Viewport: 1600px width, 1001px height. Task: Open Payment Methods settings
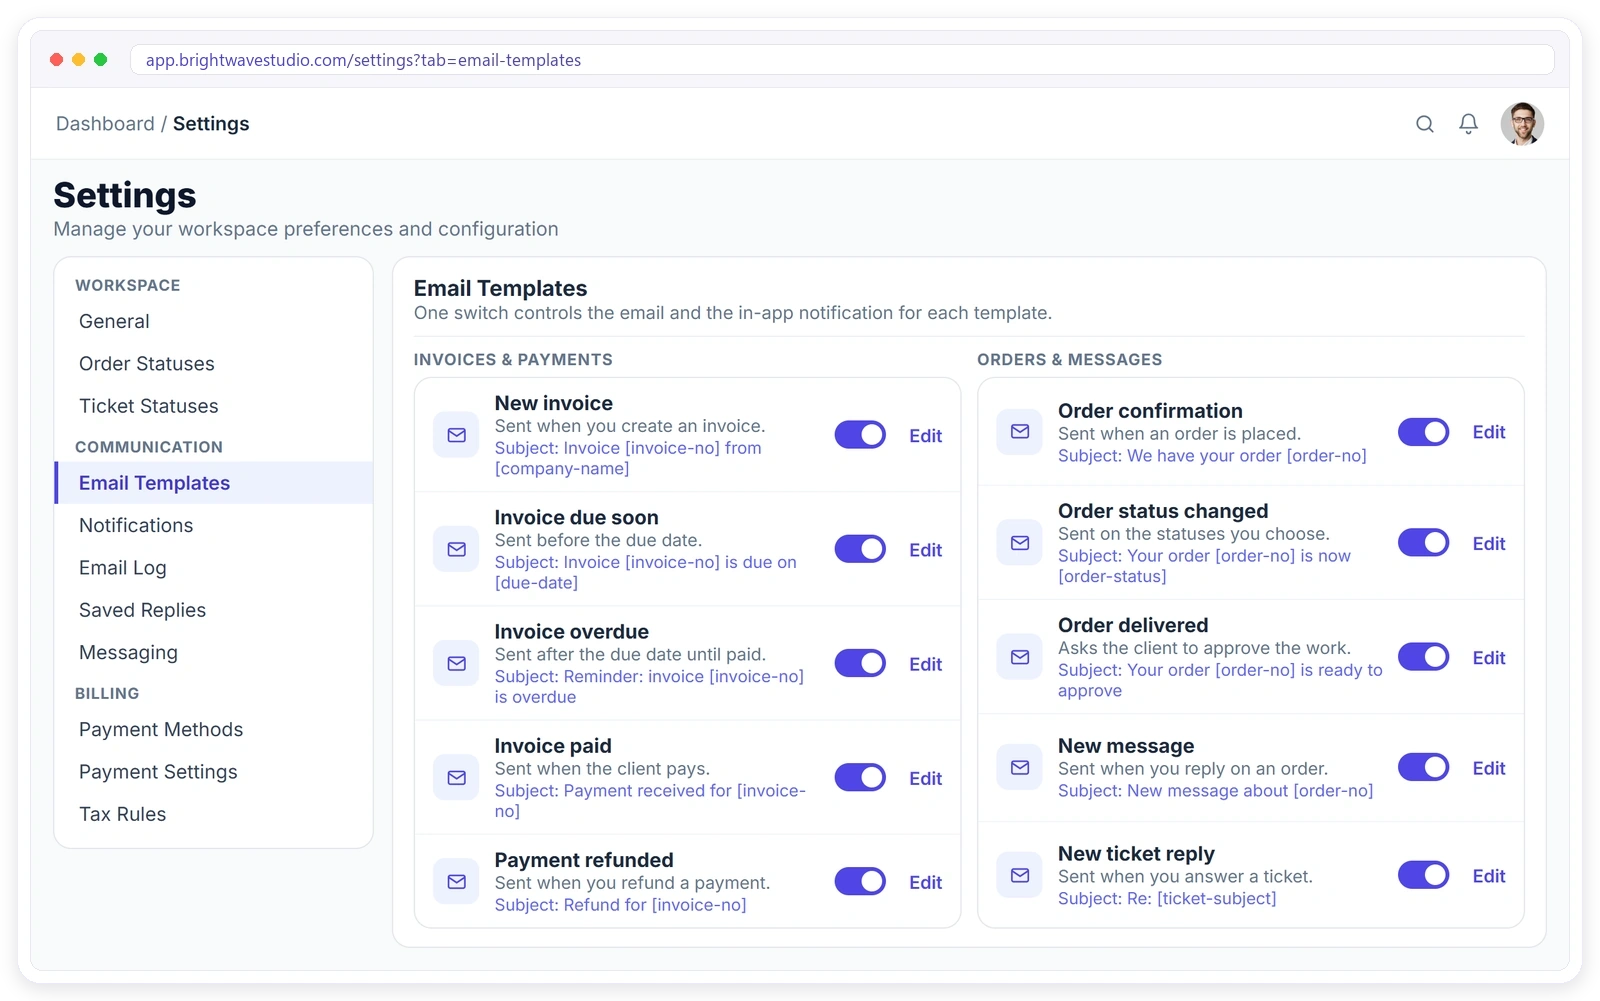pos(214,729)
